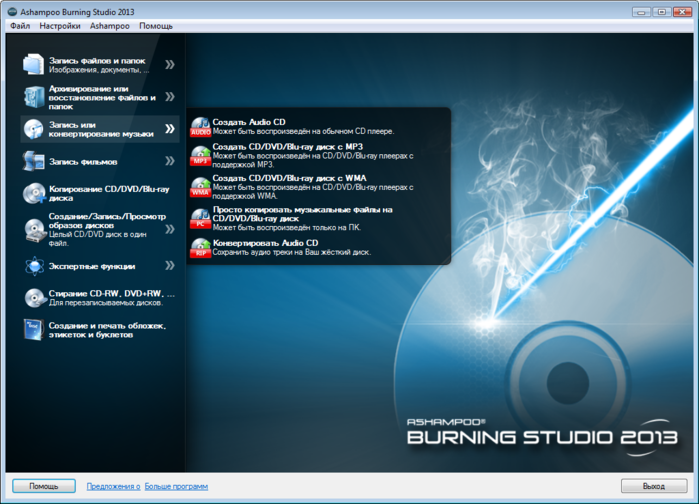Expand arrow next to Экспертные функции
The height and width of the screenshot is (504, 699).
170,266
